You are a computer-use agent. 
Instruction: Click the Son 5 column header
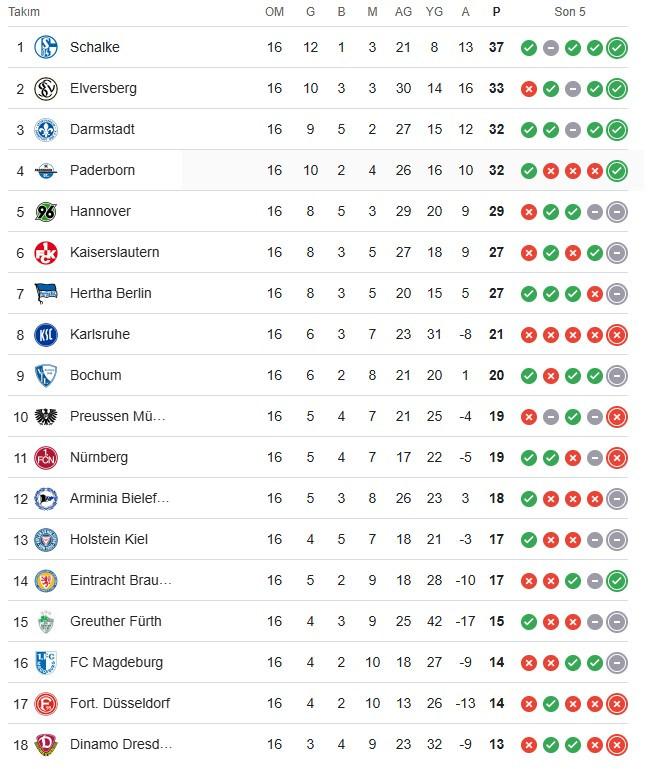point(570,12)
